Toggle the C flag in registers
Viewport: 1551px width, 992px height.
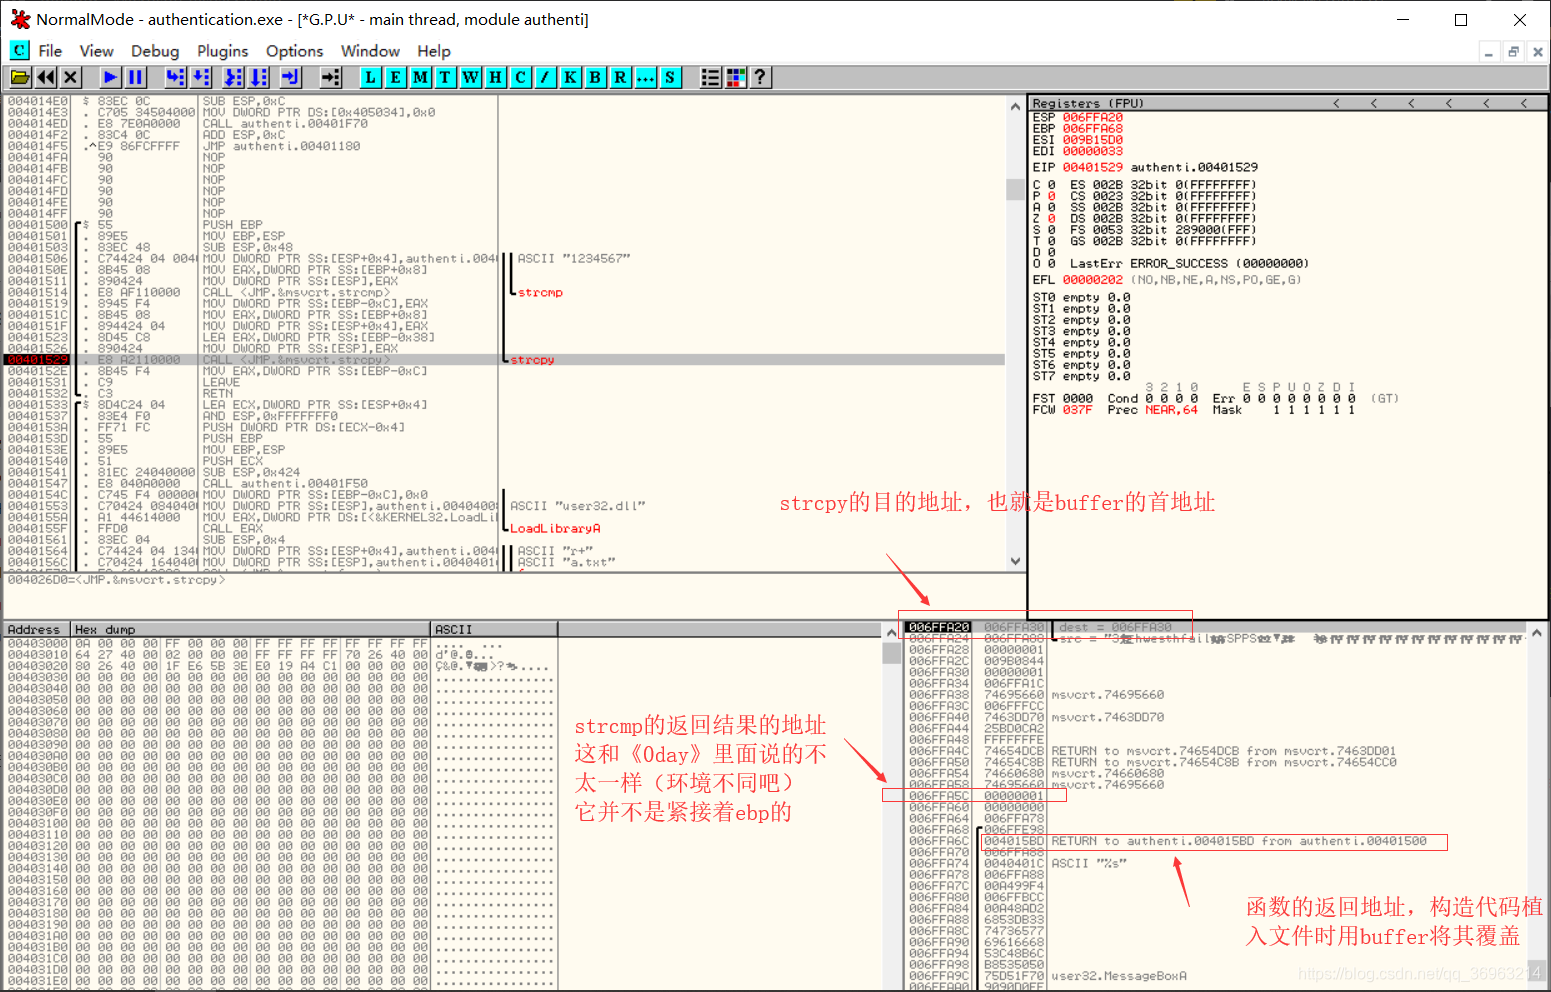[1051, 185]
